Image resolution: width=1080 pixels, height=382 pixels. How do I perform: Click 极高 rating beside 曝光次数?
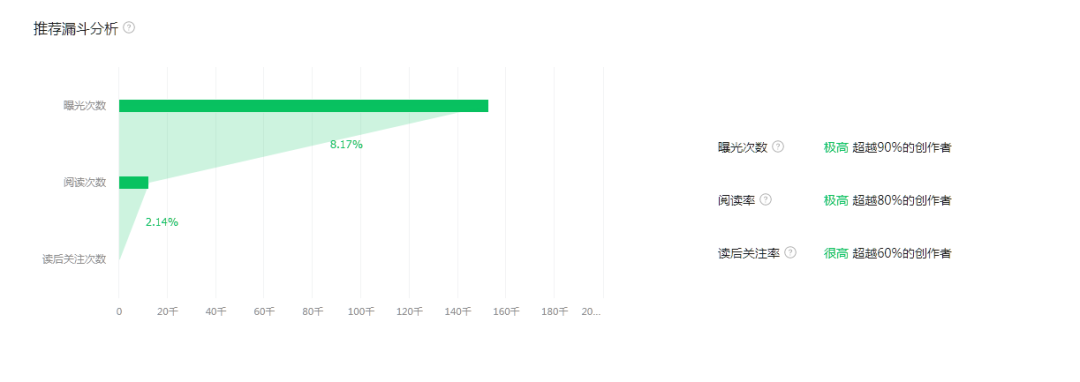click(x=835, y=147)
